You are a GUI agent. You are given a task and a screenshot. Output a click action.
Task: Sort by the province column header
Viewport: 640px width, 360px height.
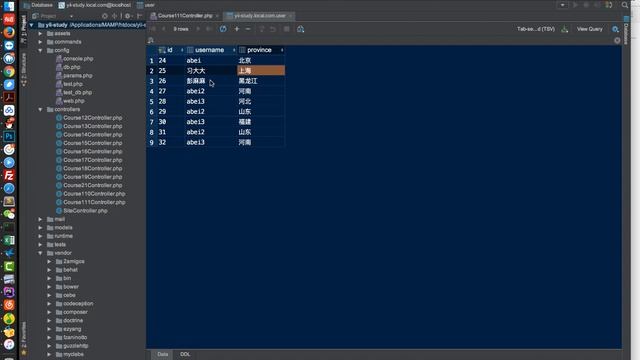coord(261,50)
